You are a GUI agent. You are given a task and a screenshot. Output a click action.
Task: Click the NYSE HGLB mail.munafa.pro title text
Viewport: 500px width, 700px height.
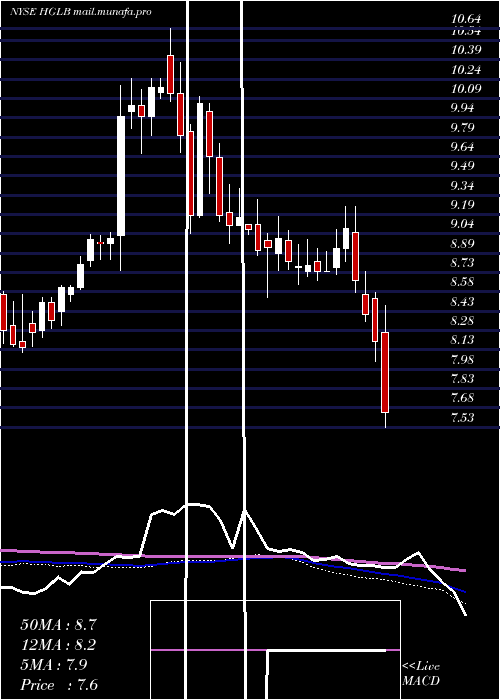coord(81,12)
